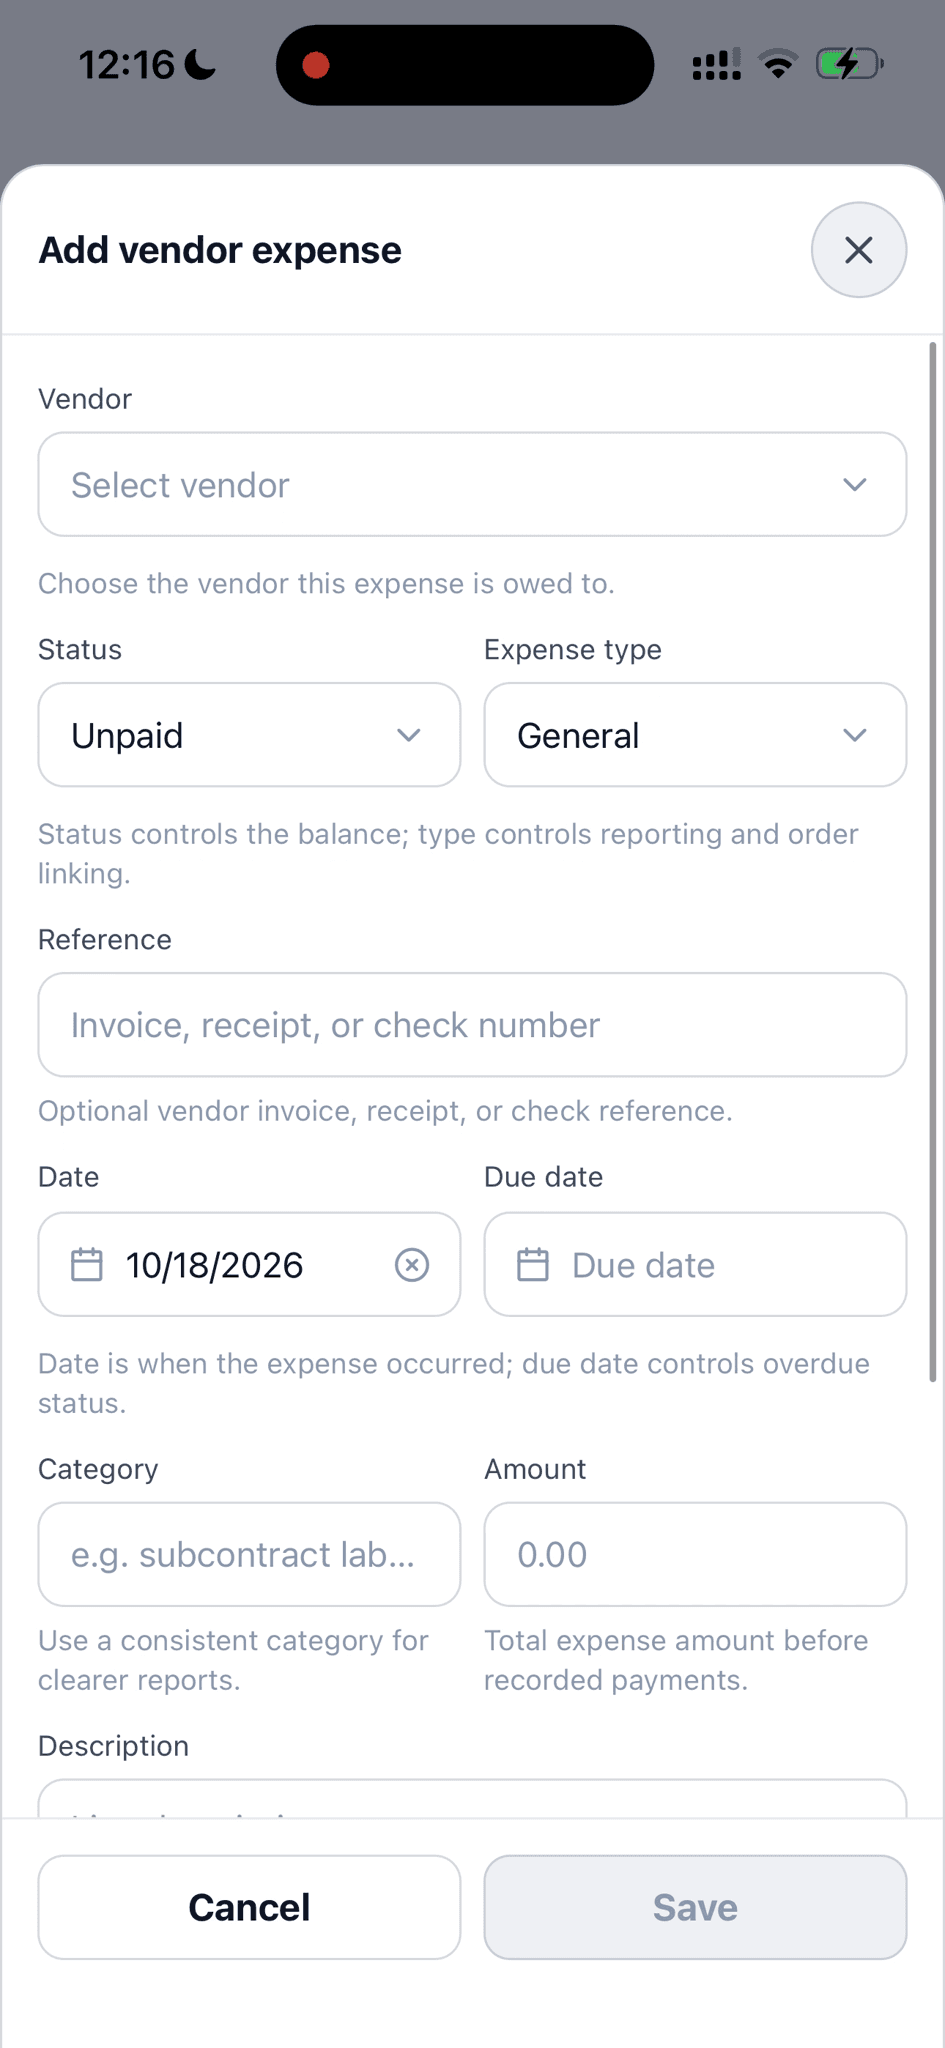Click the form's vertical scrollbar
Viewport: 945px width, 2048px height.
[x=932, y=862]
